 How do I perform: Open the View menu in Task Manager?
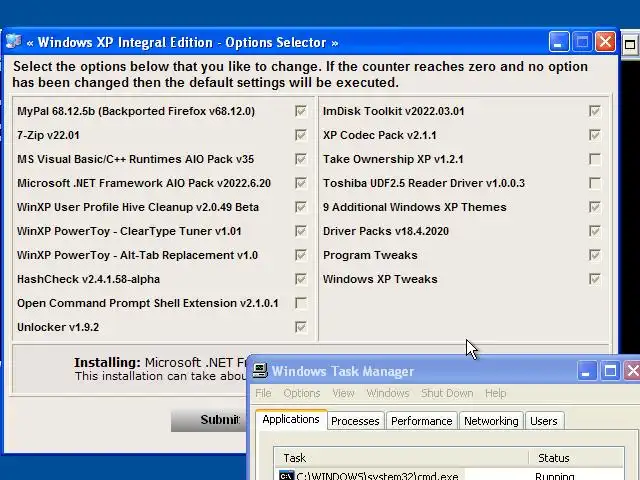click(343, 393)
